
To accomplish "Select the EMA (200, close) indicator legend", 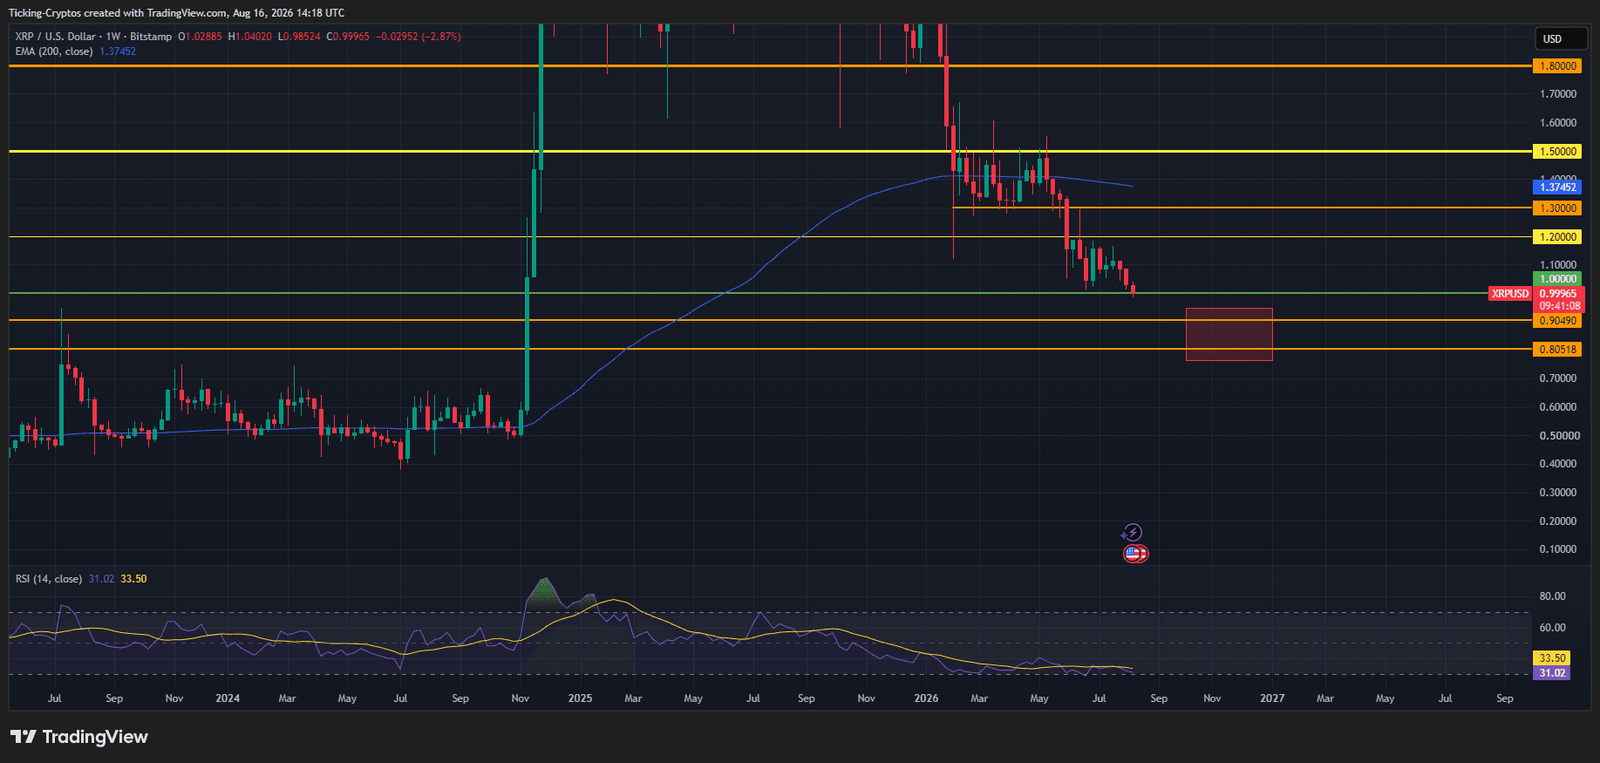I will pos(54,51).
